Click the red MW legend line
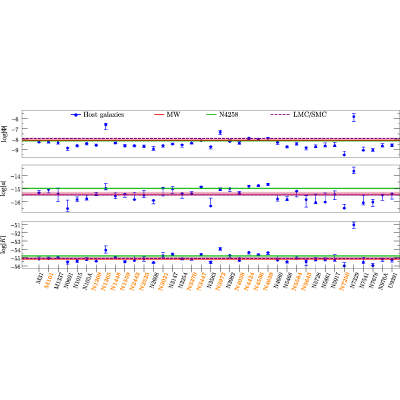The height and width of the screenshot is (400, 400). point(159,115)
